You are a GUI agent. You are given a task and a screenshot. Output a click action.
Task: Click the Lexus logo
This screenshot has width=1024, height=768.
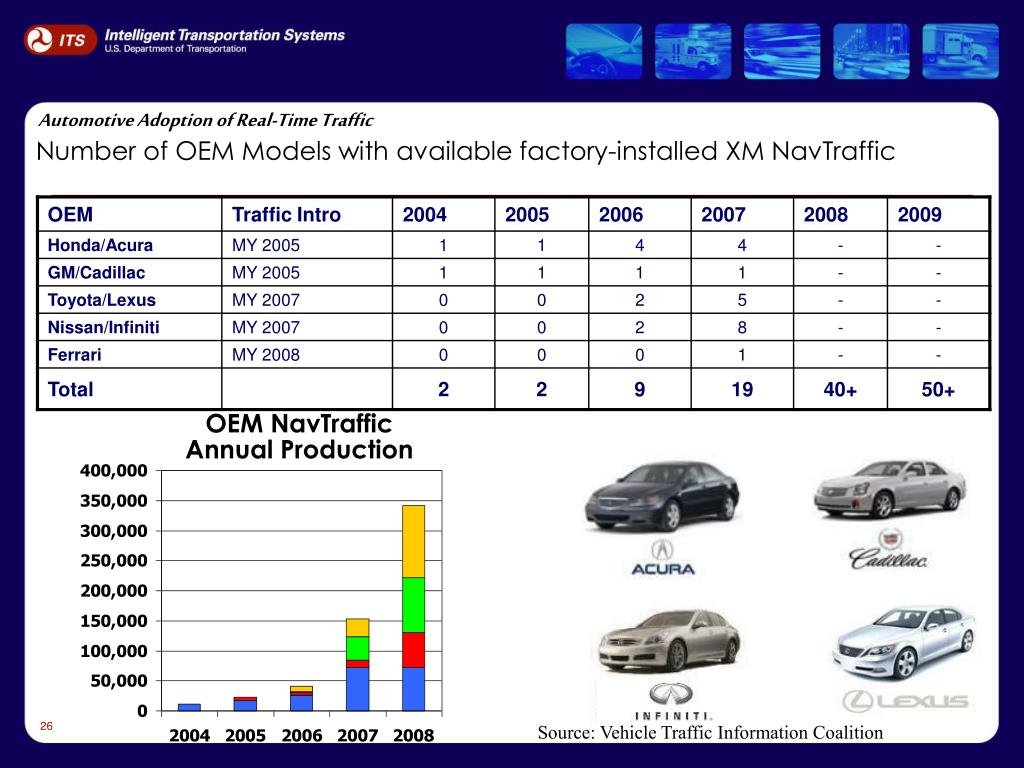click(906, 701)
